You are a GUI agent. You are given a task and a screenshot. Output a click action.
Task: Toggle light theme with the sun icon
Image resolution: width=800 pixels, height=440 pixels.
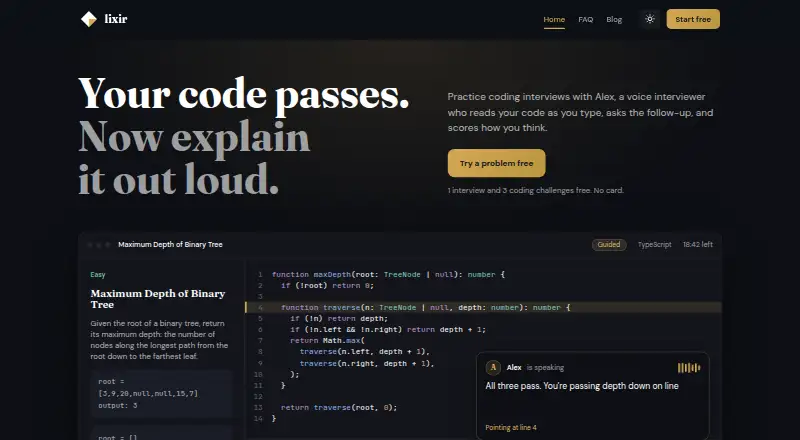click(649, 19)
